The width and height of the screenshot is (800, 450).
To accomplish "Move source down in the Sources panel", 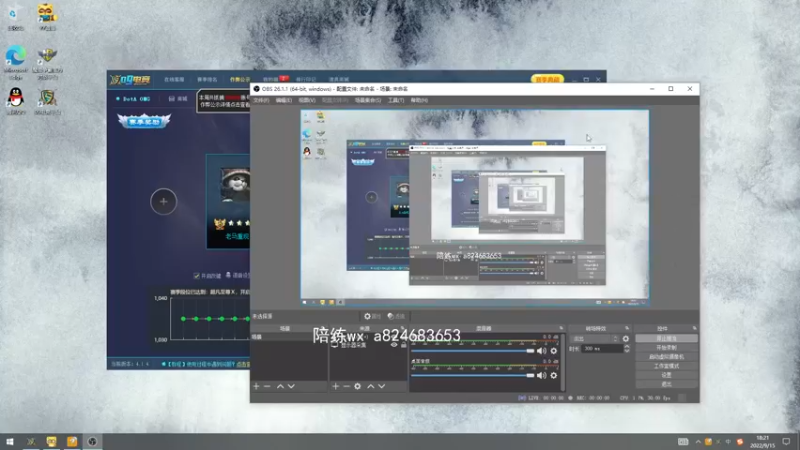I will 382,386.
